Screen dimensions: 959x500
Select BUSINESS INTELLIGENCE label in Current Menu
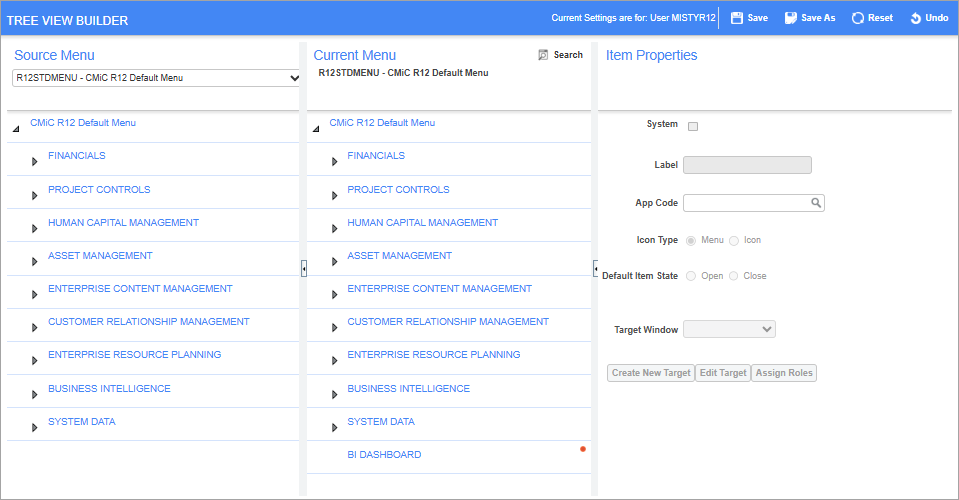point(409,389)
